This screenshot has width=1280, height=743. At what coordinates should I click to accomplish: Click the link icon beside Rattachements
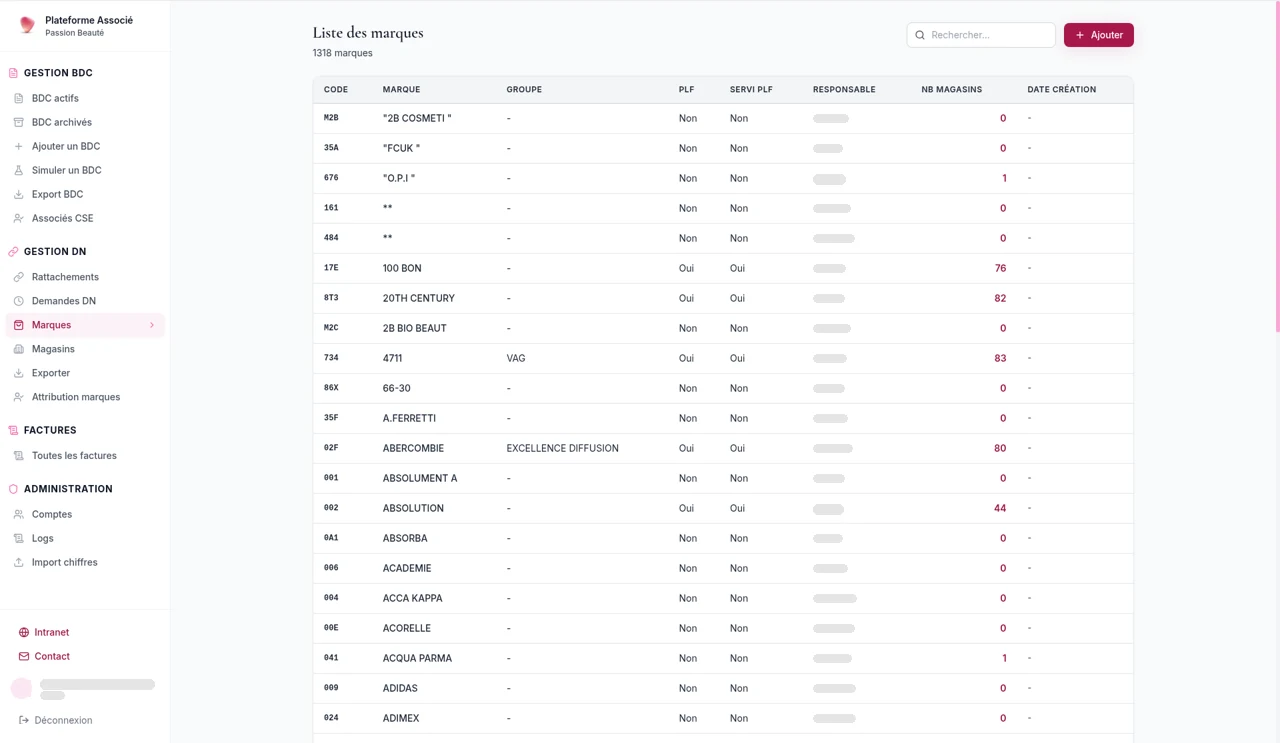coord(18,277)
